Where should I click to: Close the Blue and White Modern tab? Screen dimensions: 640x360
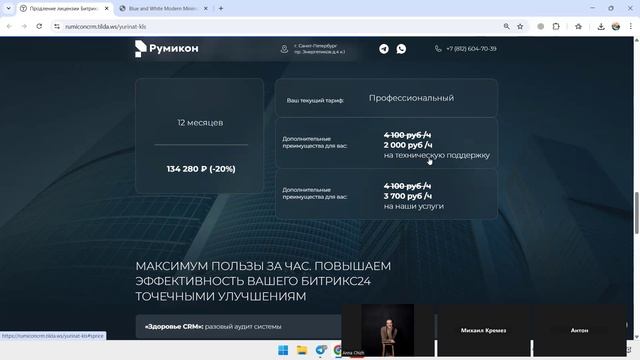point(205,8)
